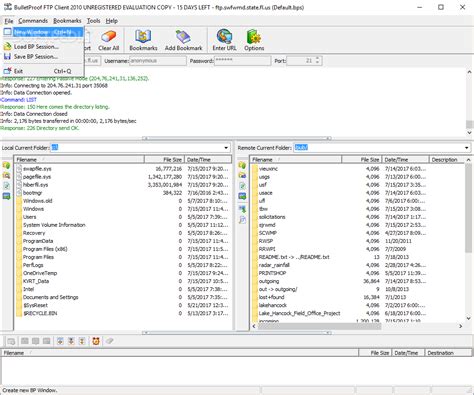
Task: Click the first of three queue arrow icons
Action: [x=60, y=341]
